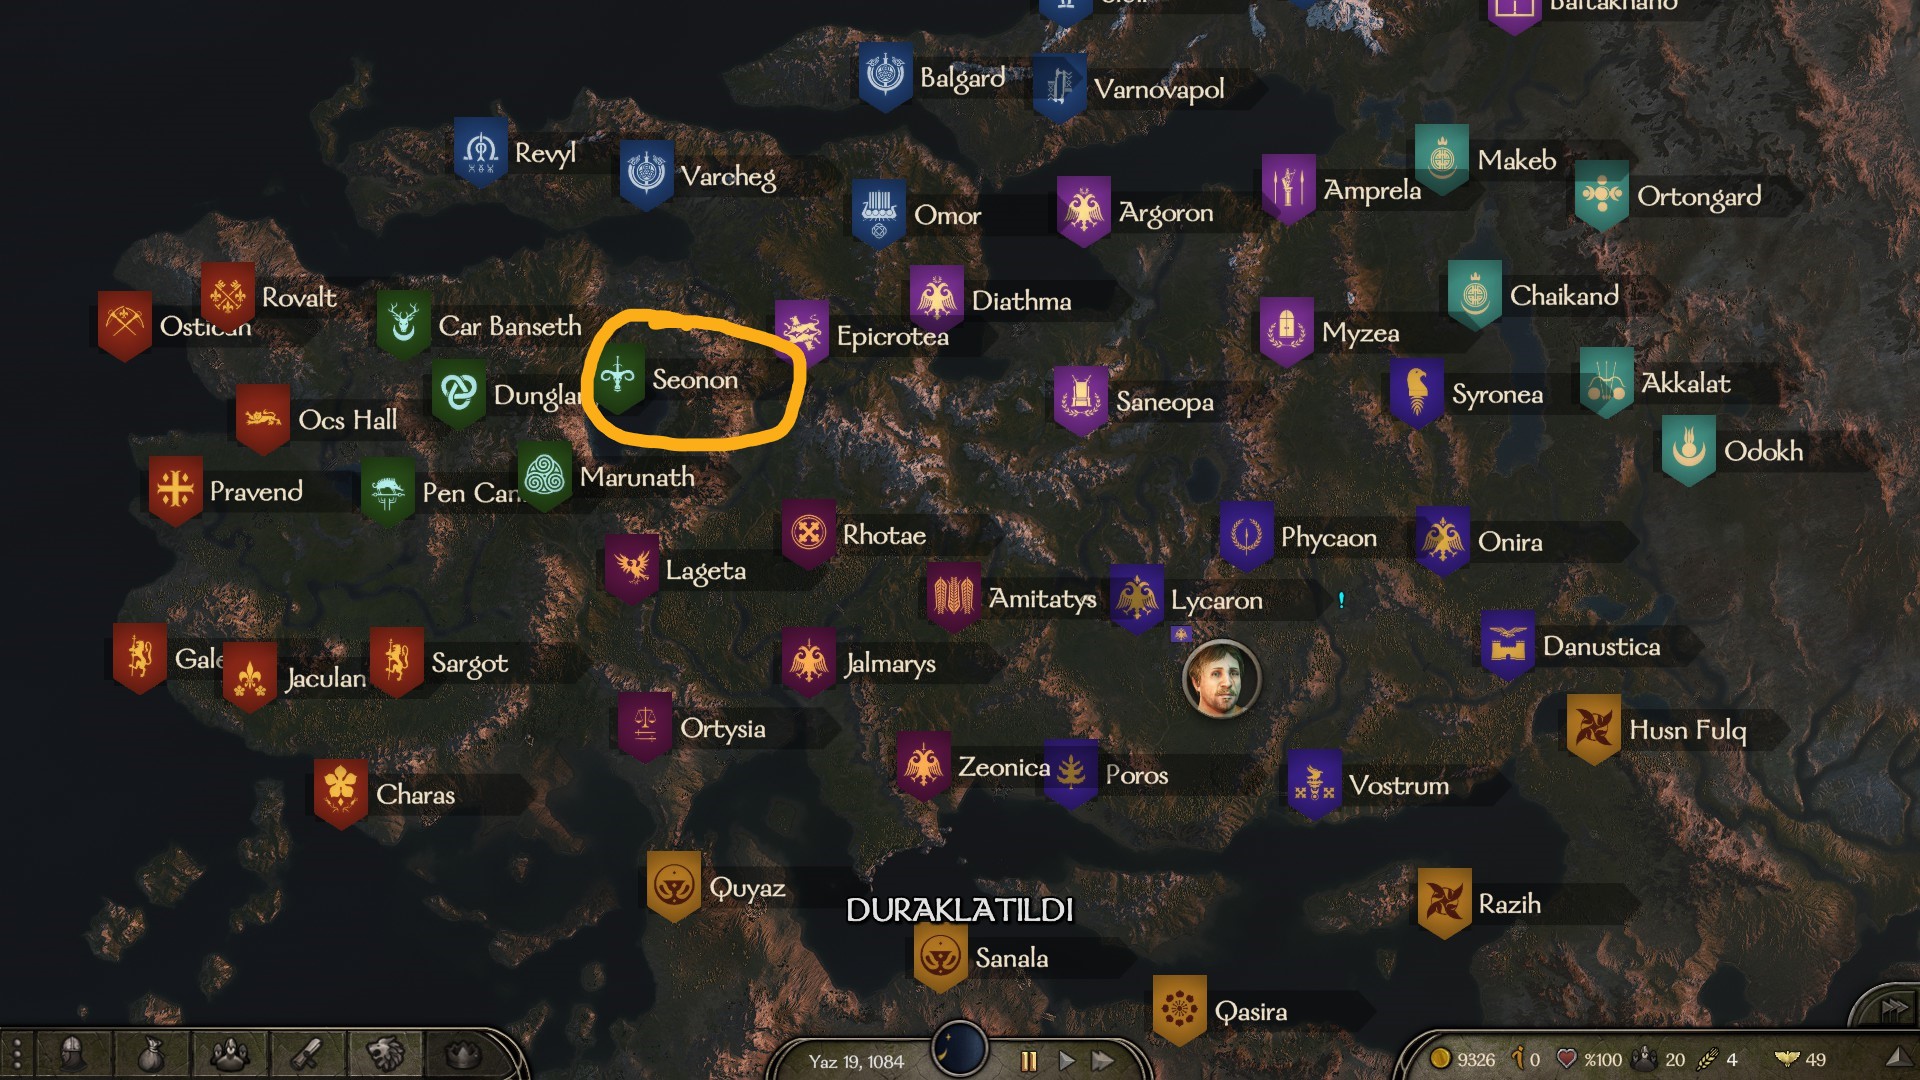Viewport: 1920px width, 1080px height.
Task: Open the Inventory bag icon
Action: [150, 1055]
